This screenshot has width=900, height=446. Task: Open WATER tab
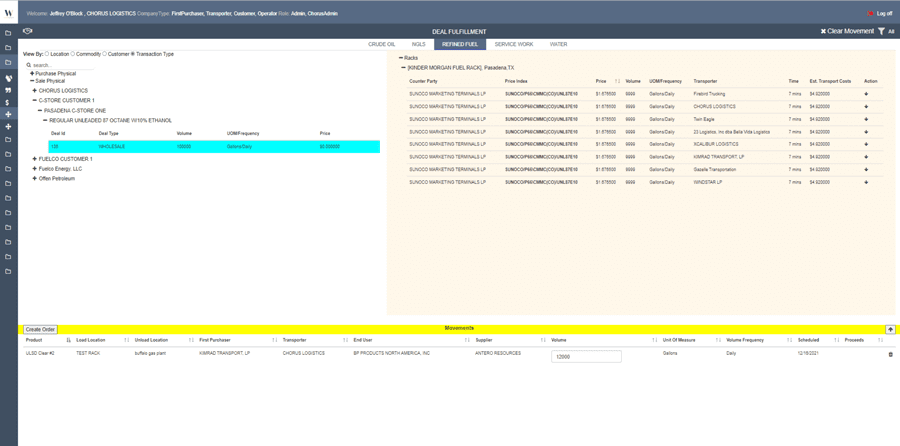pyautogui.click(x=558, y=44)
